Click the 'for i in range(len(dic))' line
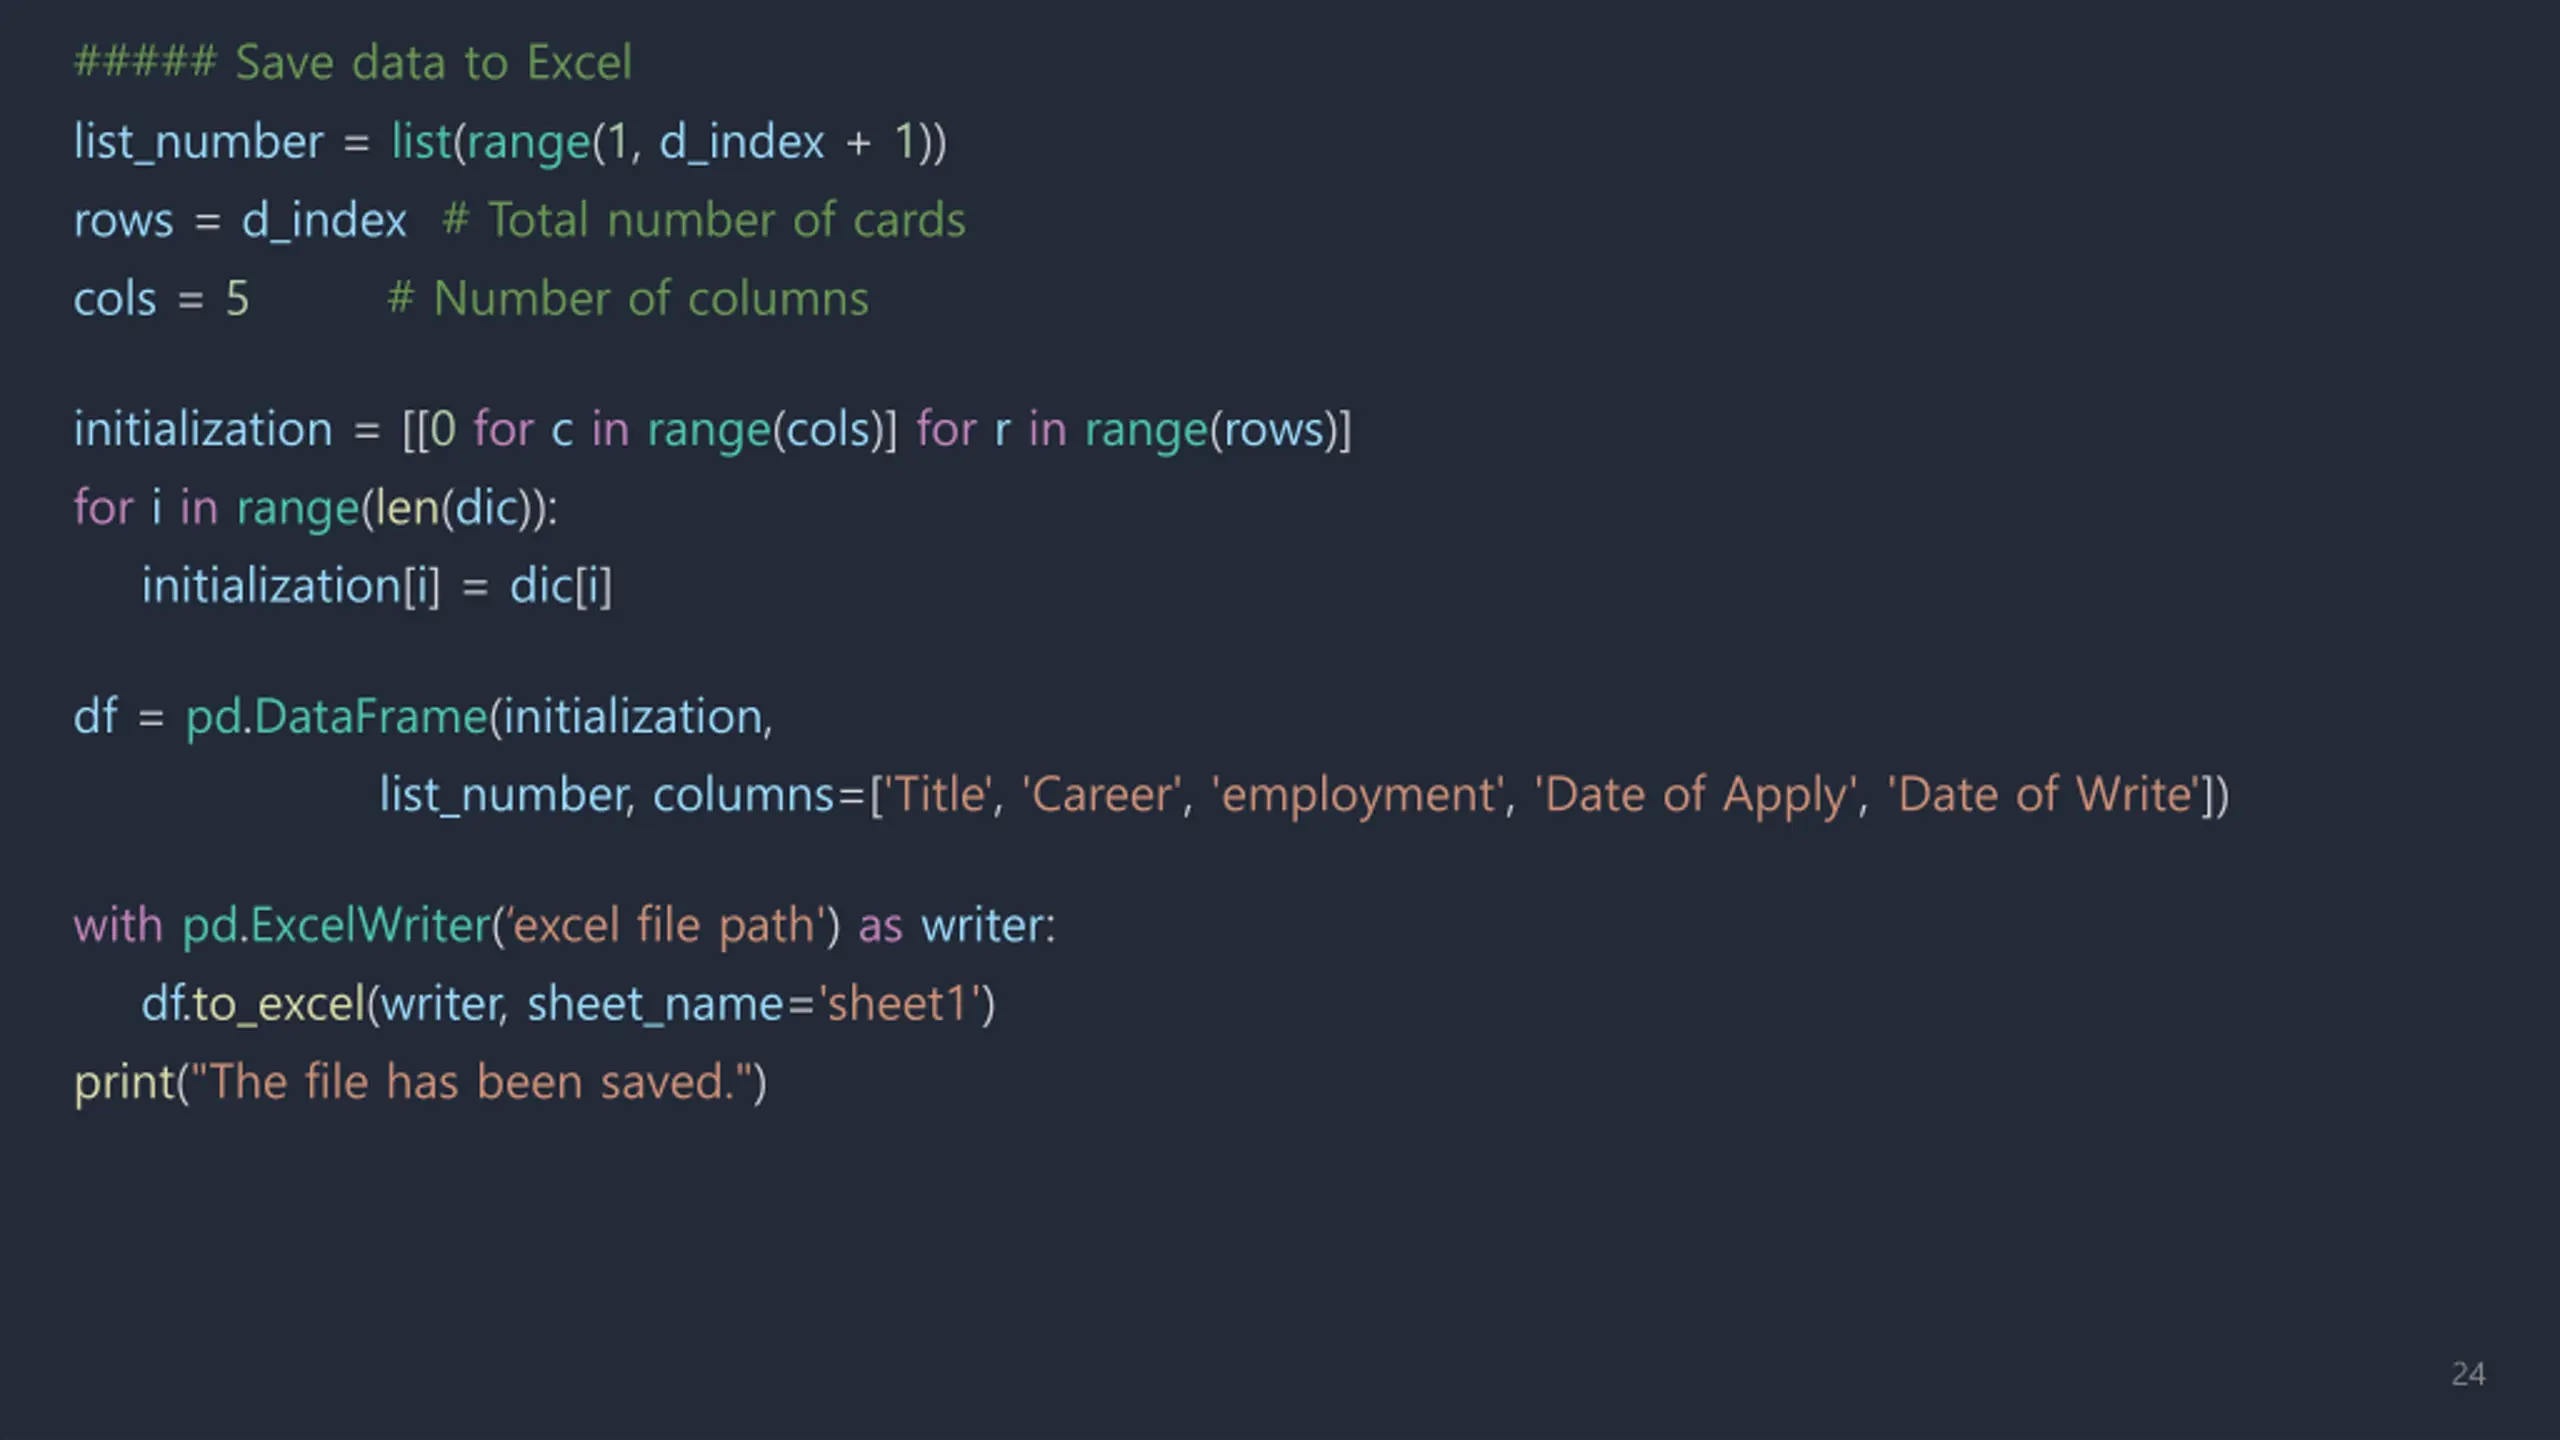Screen dimensions: 2560x1440 click(316, 508)
